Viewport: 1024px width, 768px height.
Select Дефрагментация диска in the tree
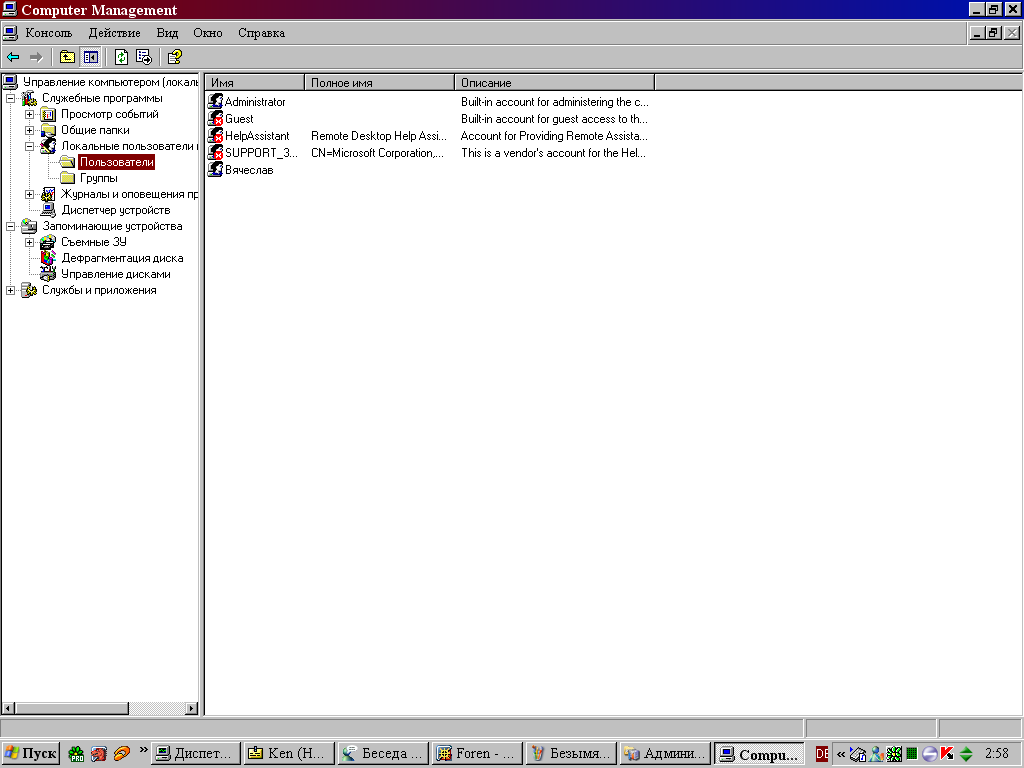tap(122, 258)
